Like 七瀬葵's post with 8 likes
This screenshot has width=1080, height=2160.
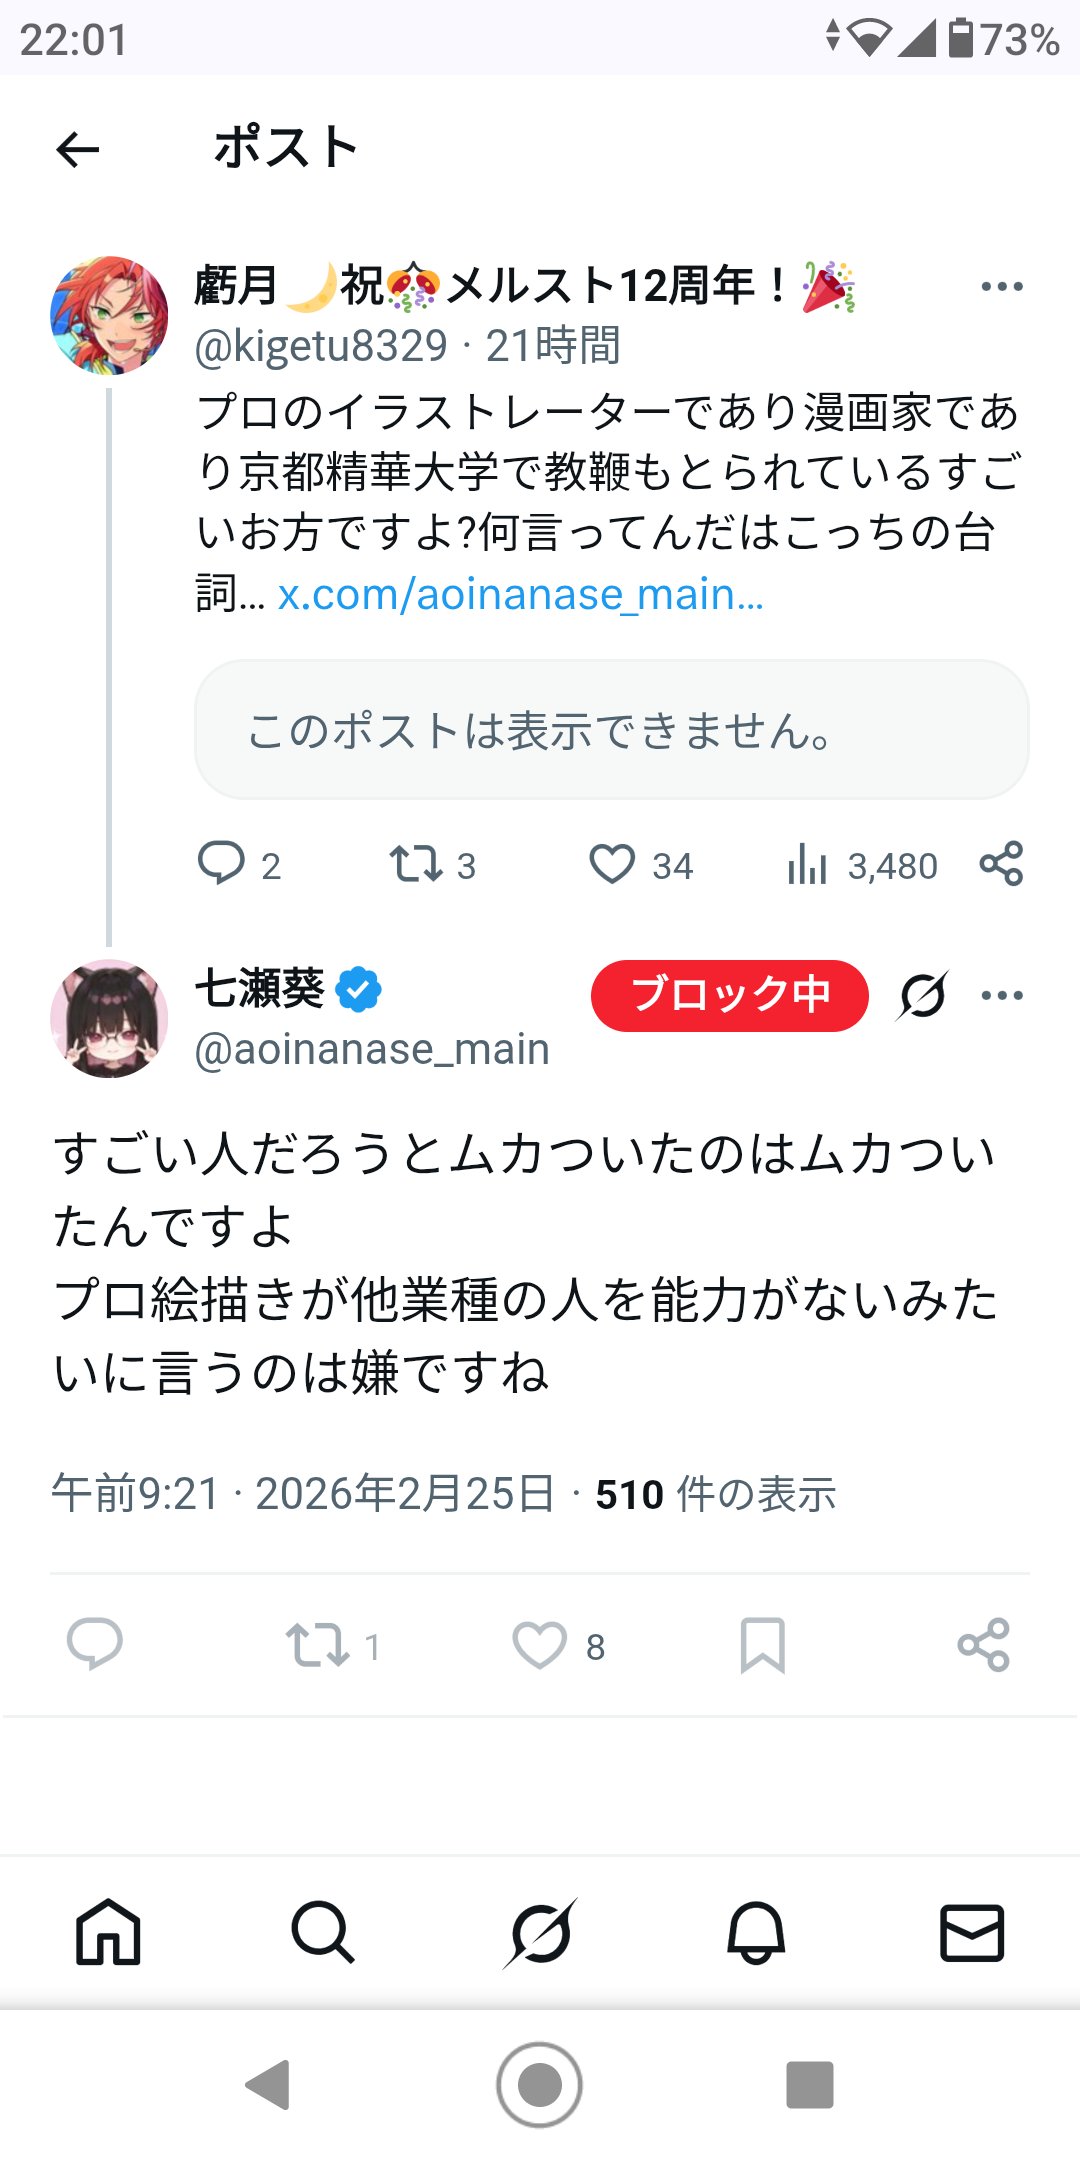540,1645
